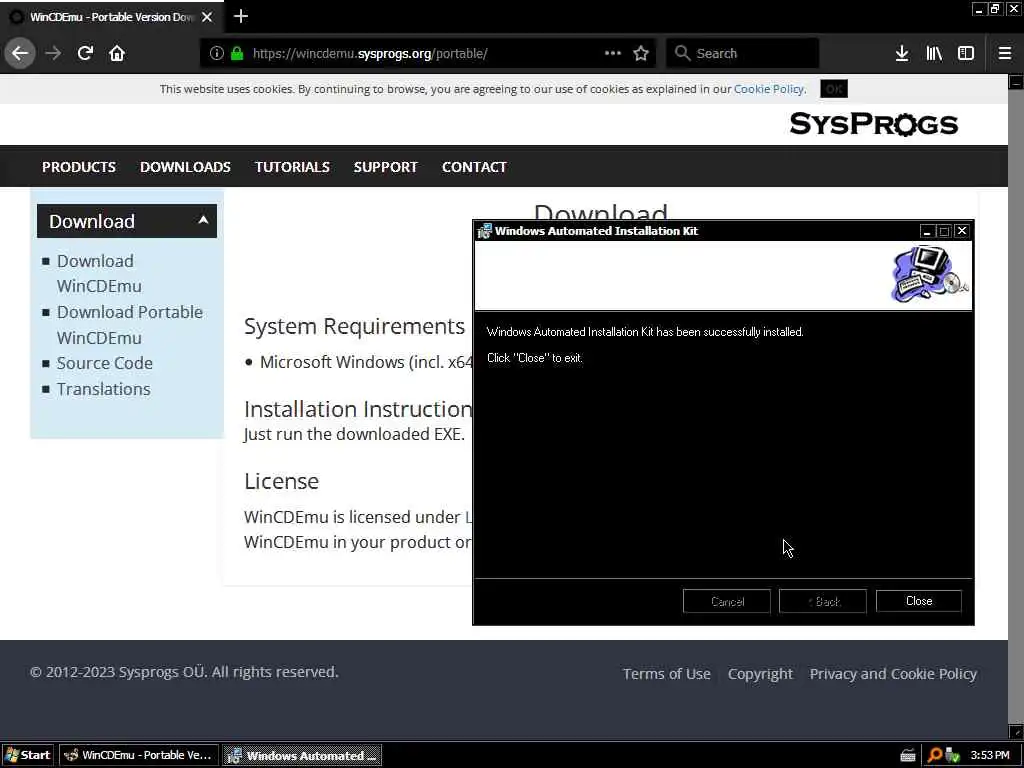Select Windows Automated taskbar button
Viewport: 1024px width, 768px height.
pos(302,756)
